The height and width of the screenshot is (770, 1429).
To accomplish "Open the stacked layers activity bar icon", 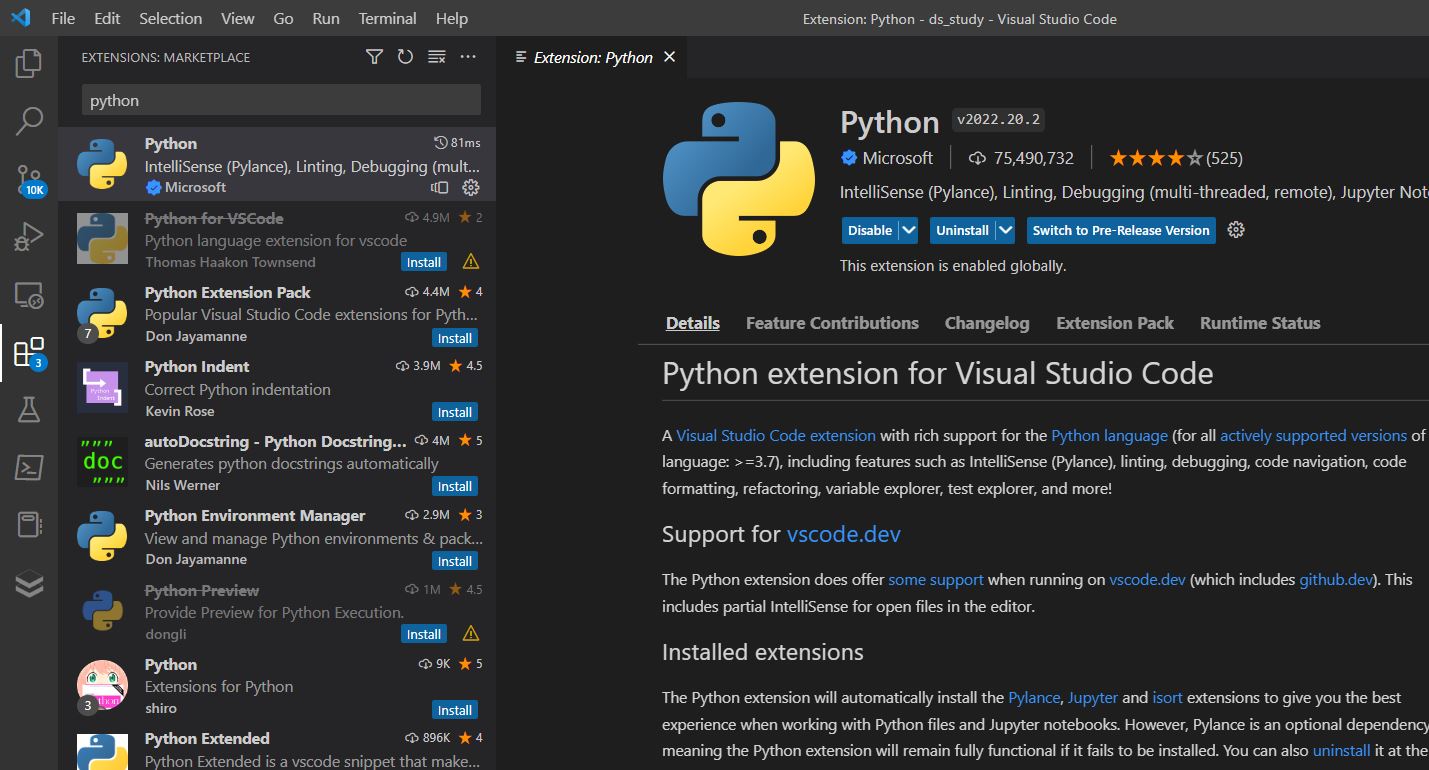I will click(29, 583).
